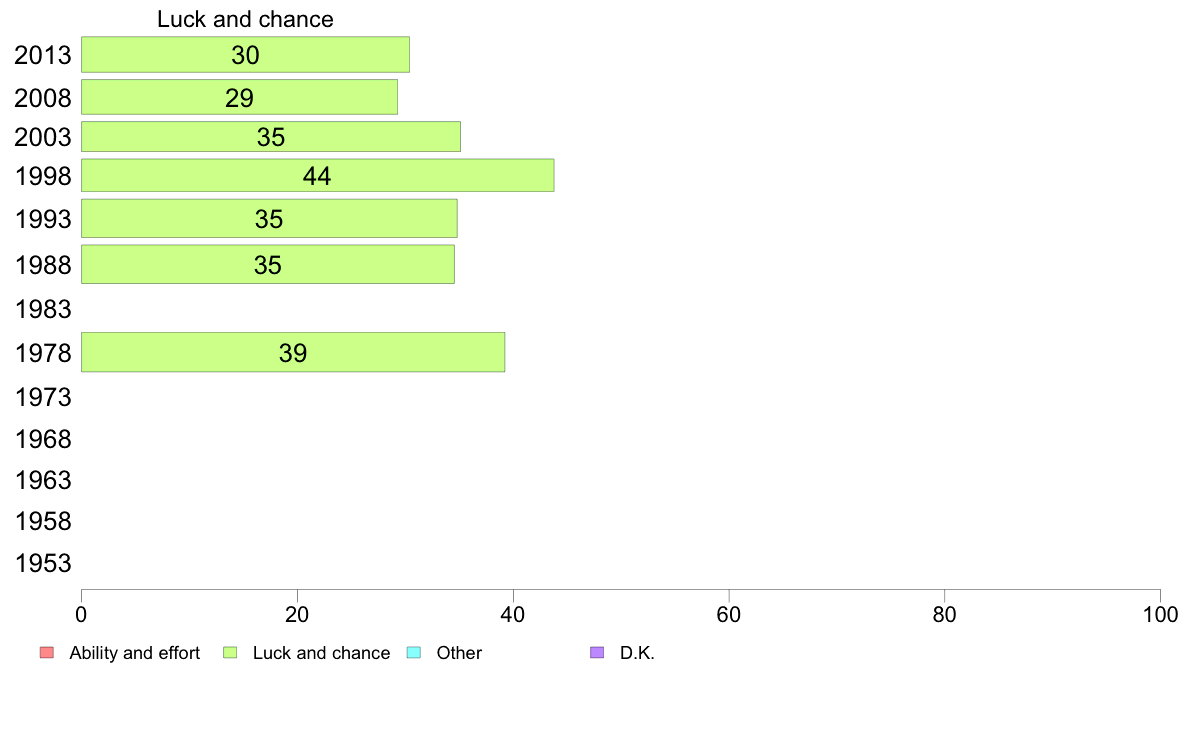Screen dimensions: 1188x736
Task: Click the 1983 year label
Action: click(43, 309)
